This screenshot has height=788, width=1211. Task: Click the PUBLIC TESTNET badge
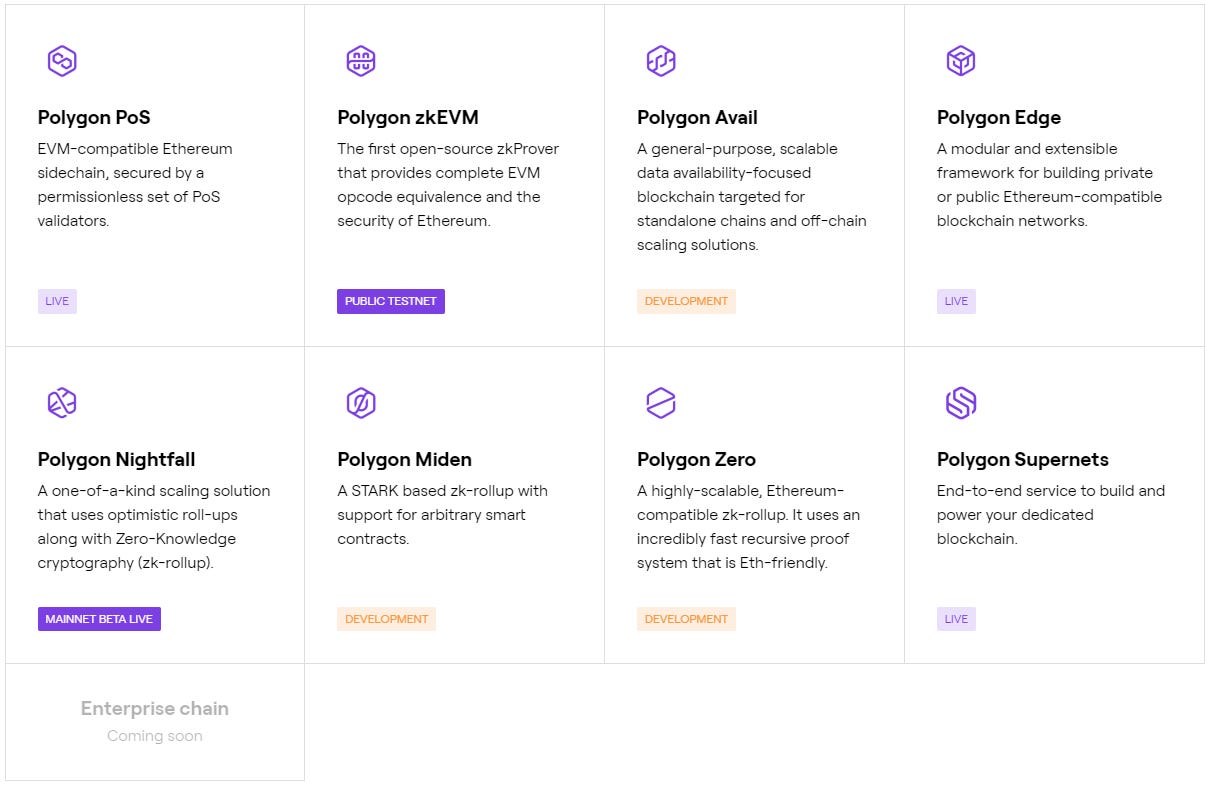point(391,301)
